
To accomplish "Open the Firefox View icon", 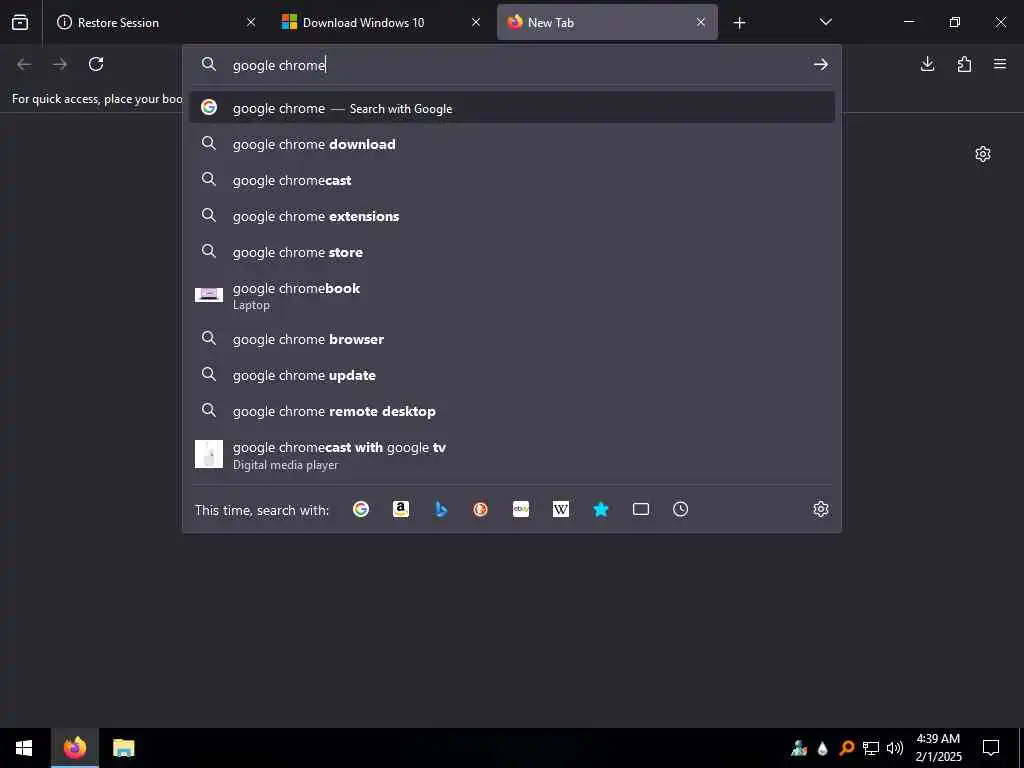I will point(20,22).
